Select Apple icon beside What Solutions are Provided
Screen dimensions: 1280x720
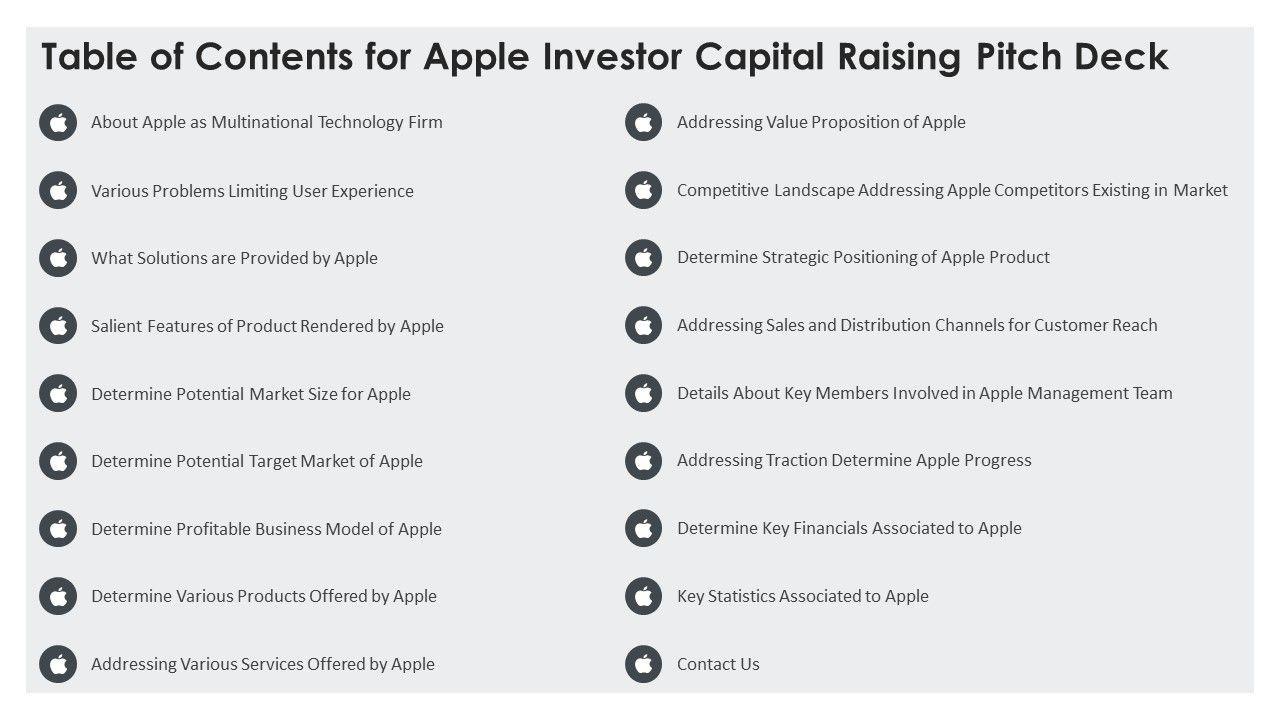click(58, 258)
